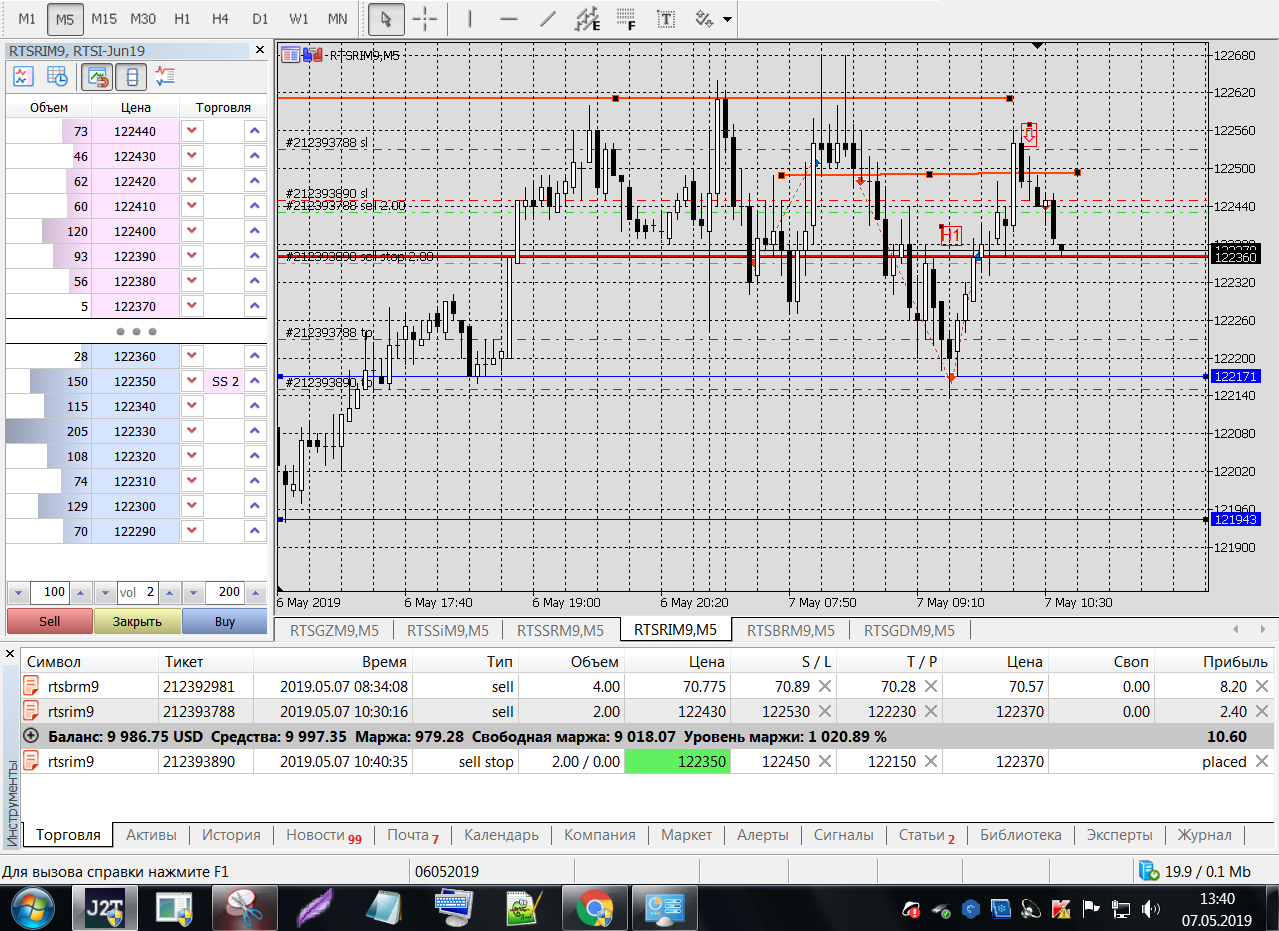Open the objects dropdown arrow in toolbar
The image size is (1279, 931).
pyautogui.click(x=727, y=19)
